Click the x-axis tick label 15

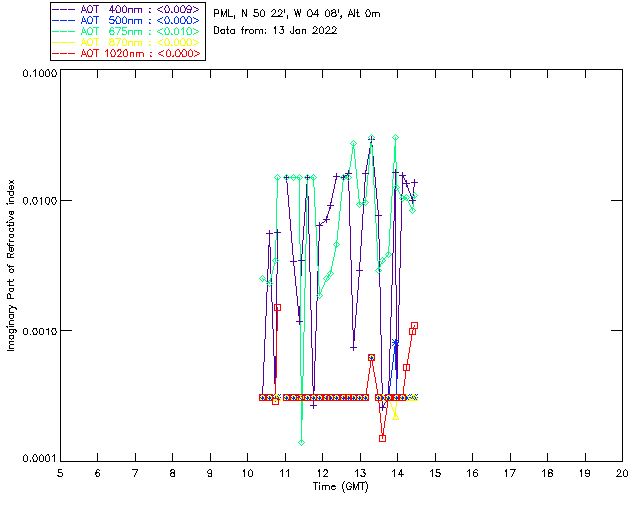pos(435,473)
